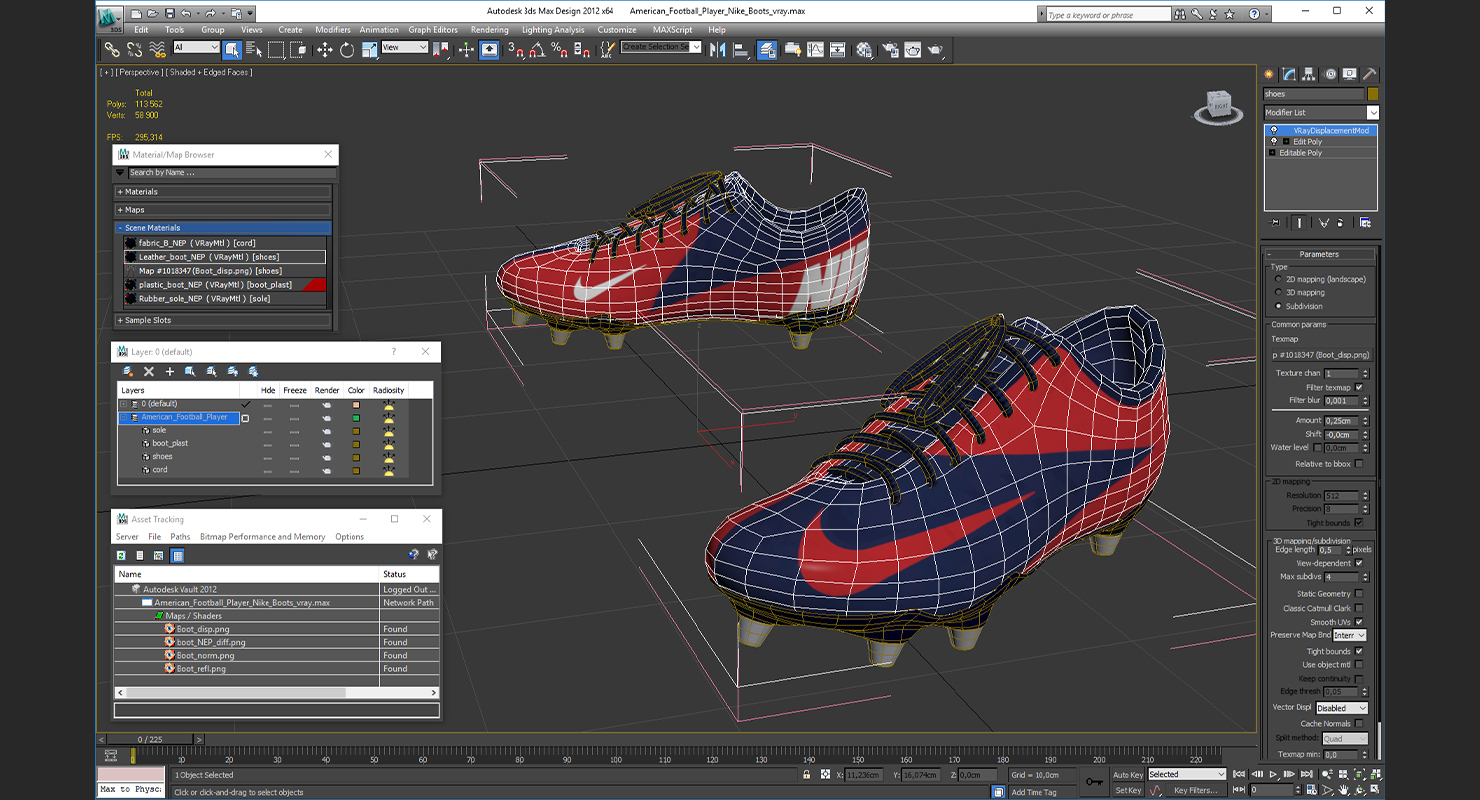Open the Manage Layers toolbar button
This screenshot has width=1480, height=800.
767,49
